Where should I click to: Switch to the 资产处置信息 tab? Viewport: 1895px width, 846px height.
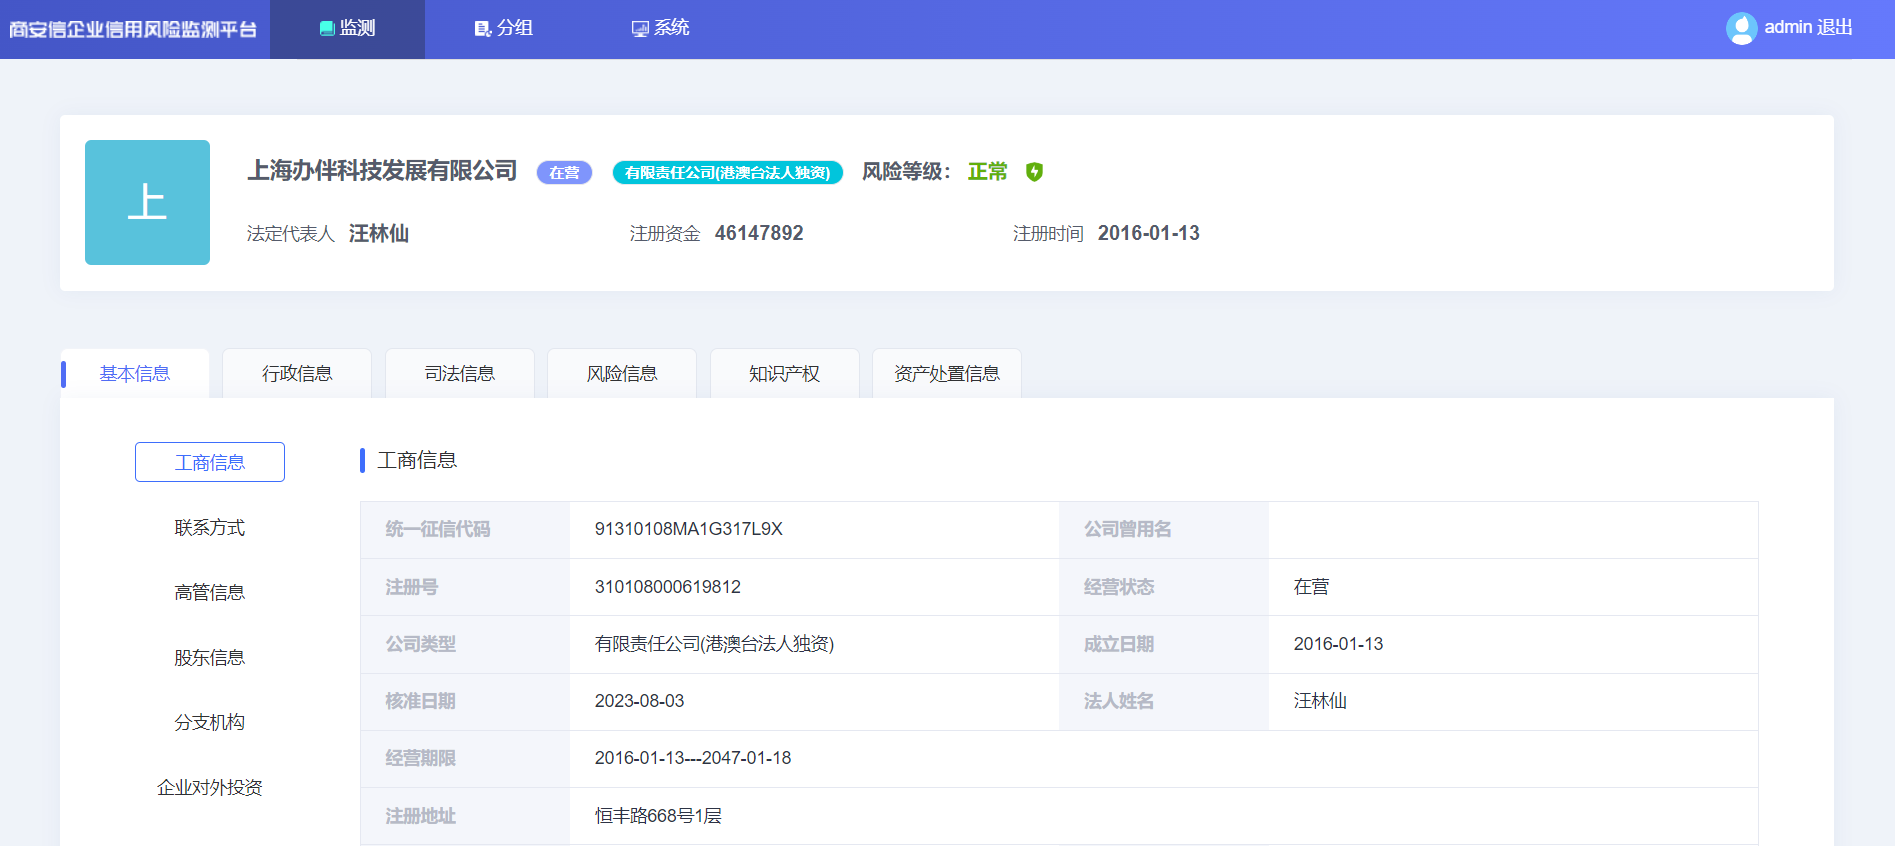click(947, 373)
